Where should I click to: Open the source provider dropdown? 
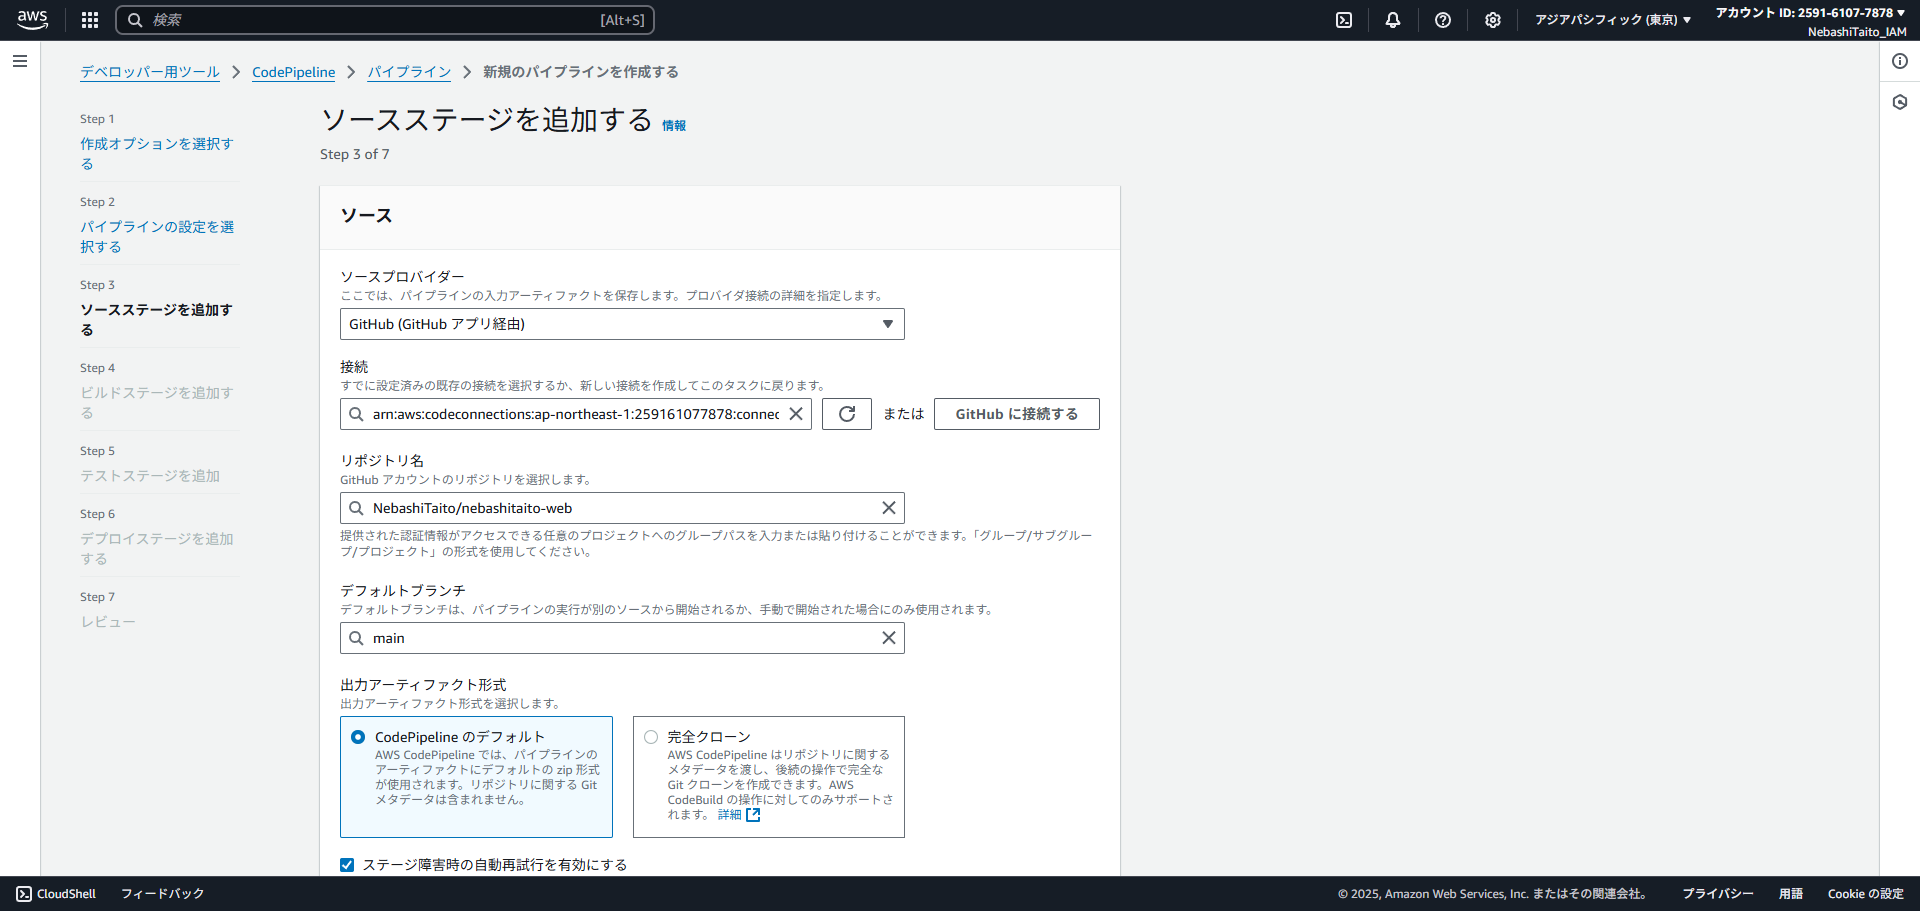(x=622, y=324)
